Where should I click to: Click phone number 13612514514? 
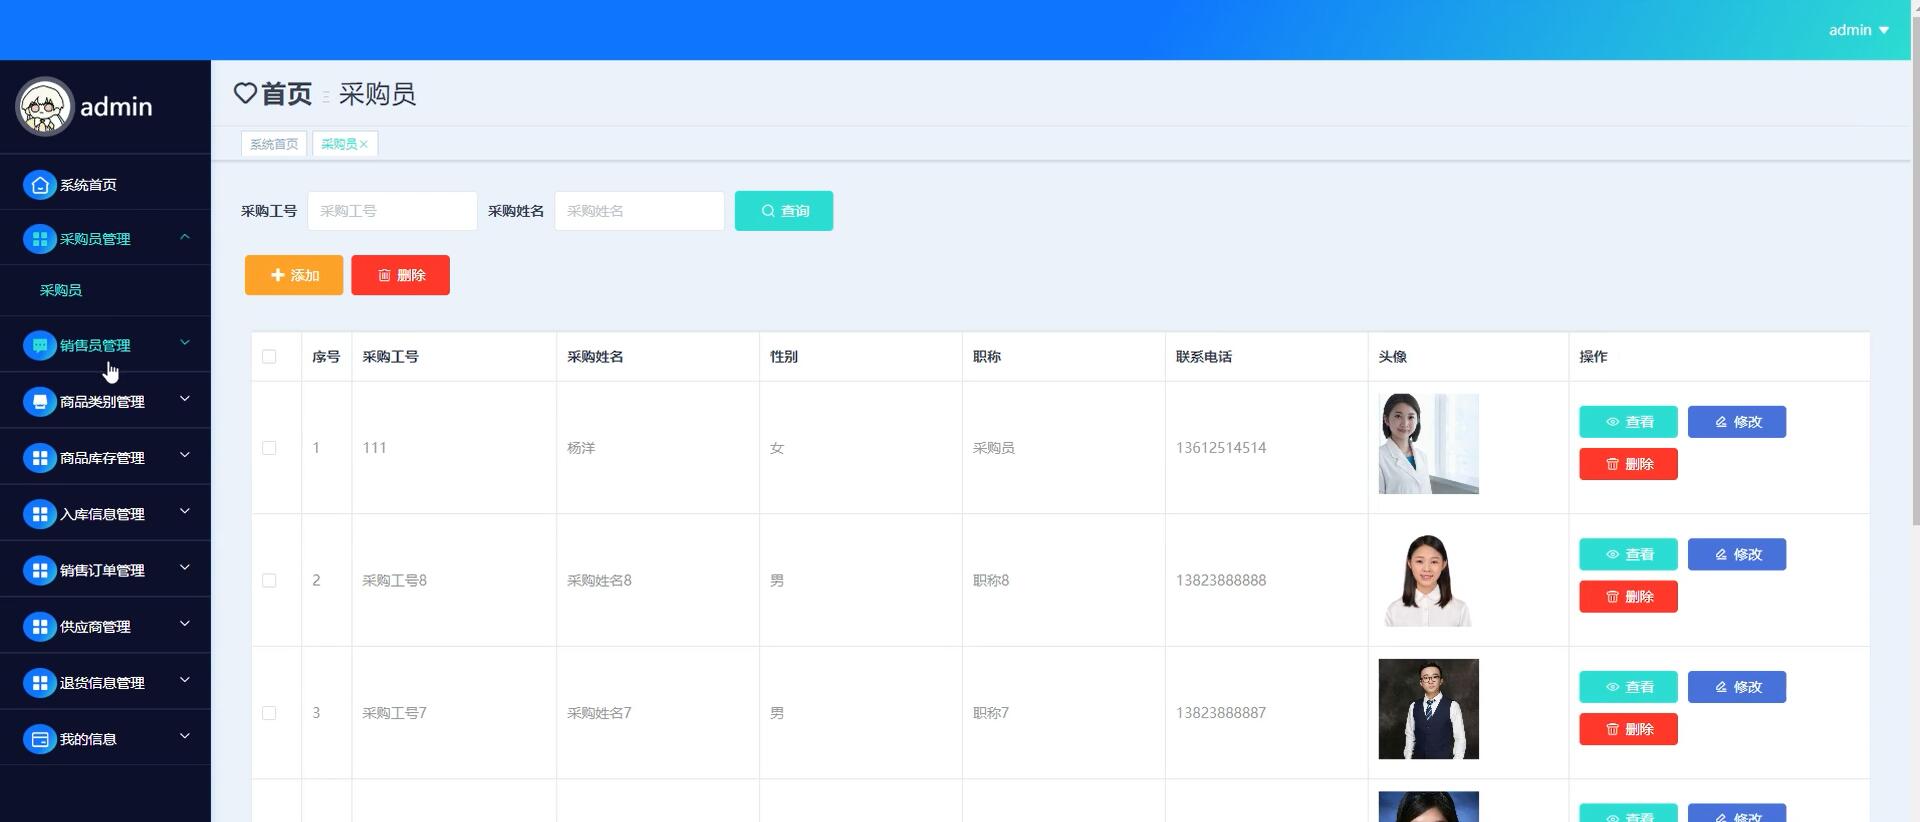(x=1221, y=448)
